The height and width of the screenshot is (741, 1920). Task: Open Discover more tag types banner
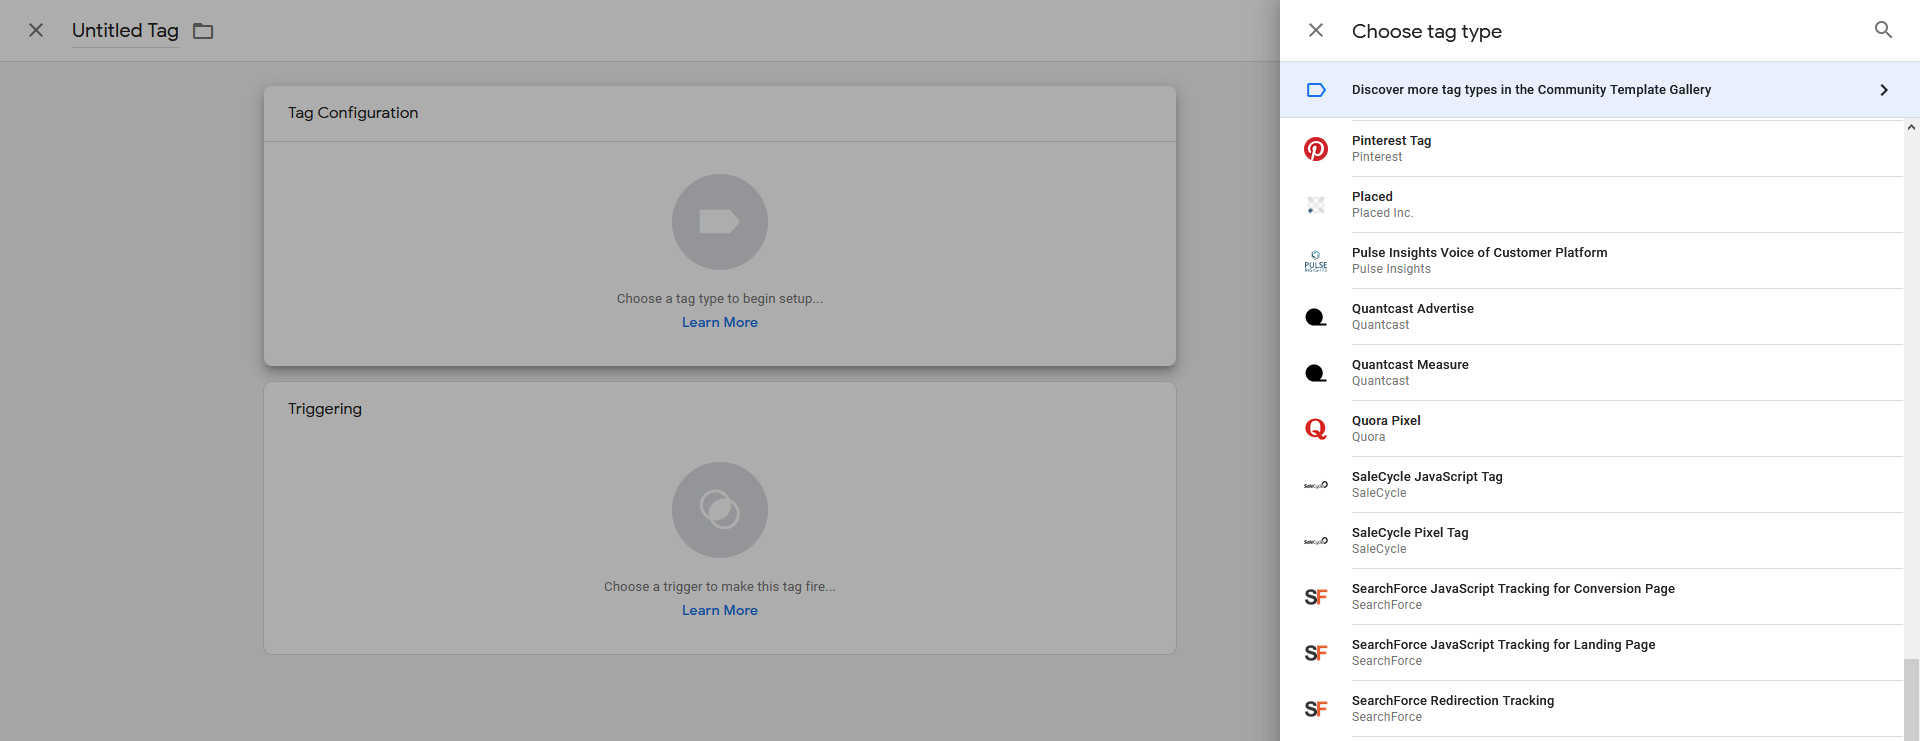pos(1600,90)
